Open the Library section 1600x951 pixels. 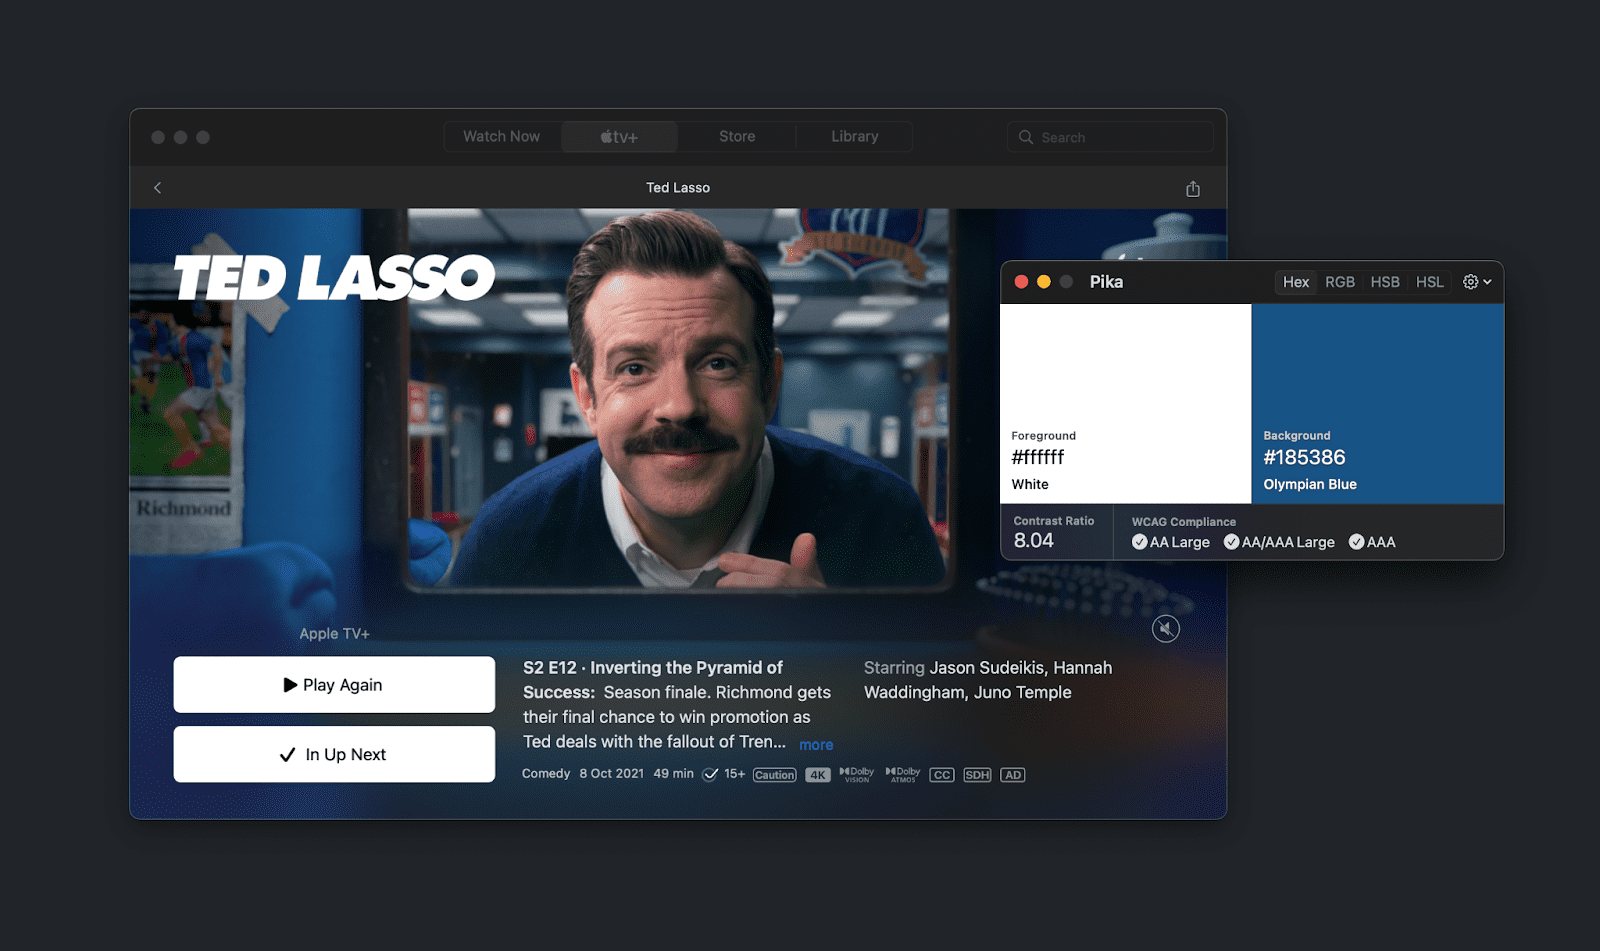click(854, 136)
